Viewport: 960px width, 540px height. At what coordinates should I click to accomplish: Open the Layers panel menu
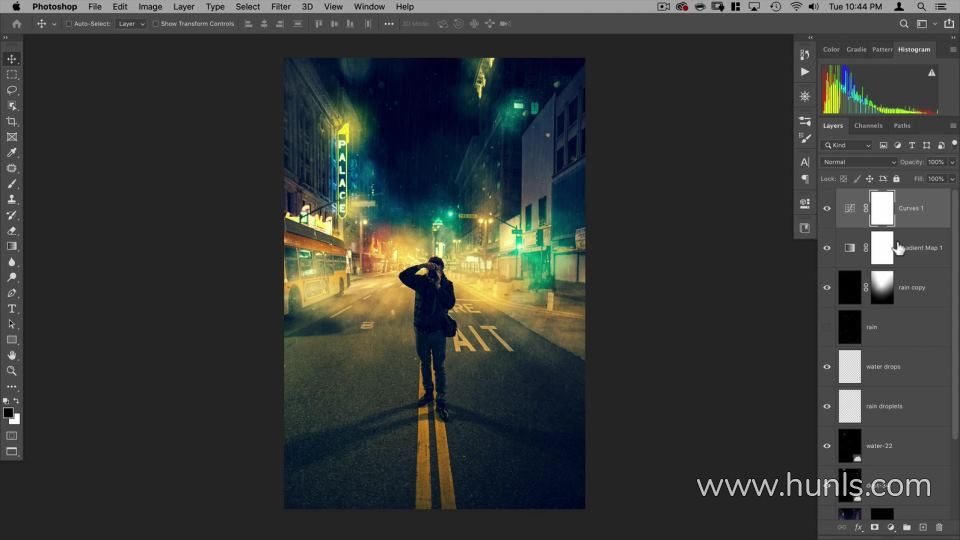(953, 126)
